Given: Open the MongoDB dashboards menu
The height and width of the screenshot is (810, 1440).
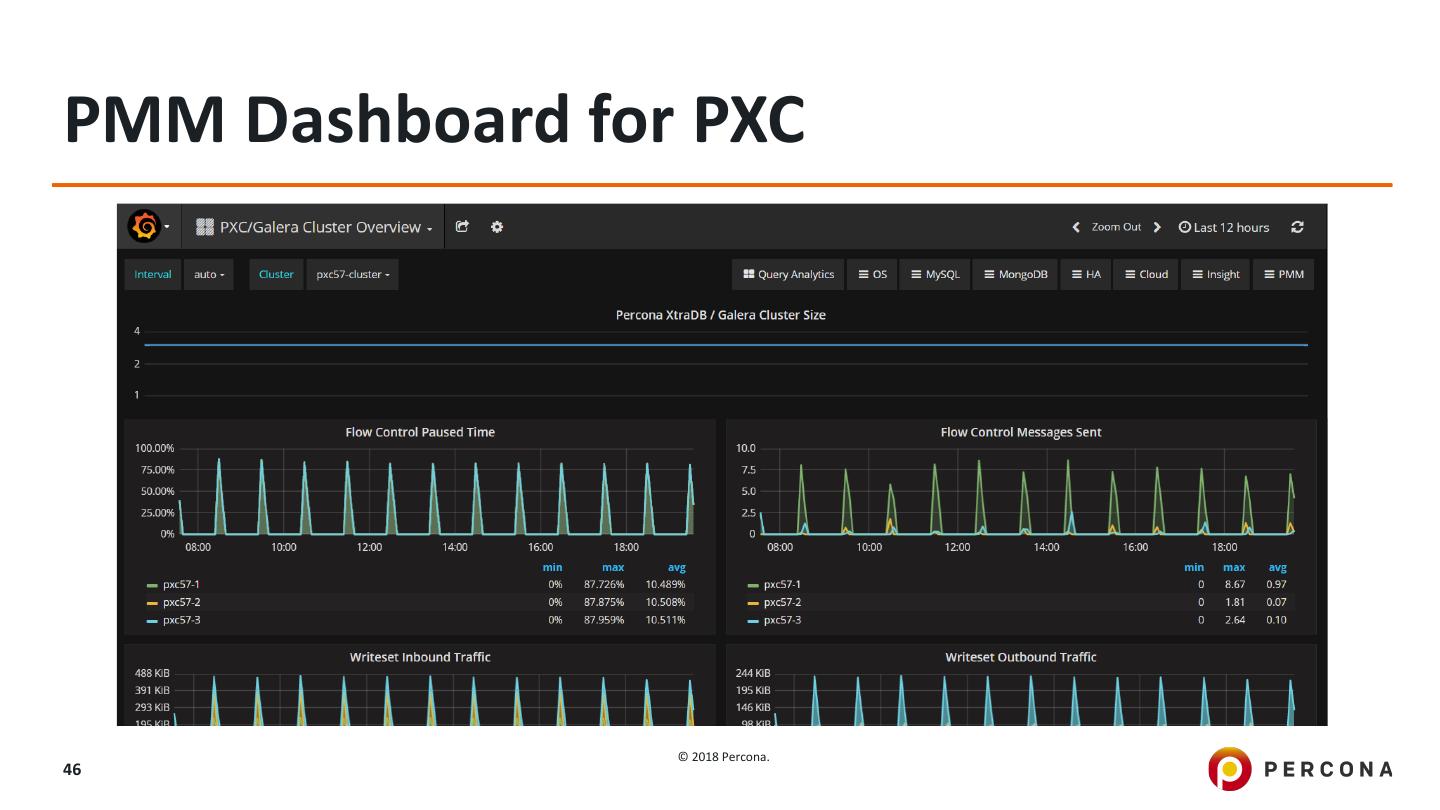Looking at the screenshot, I should point(1015,274).
